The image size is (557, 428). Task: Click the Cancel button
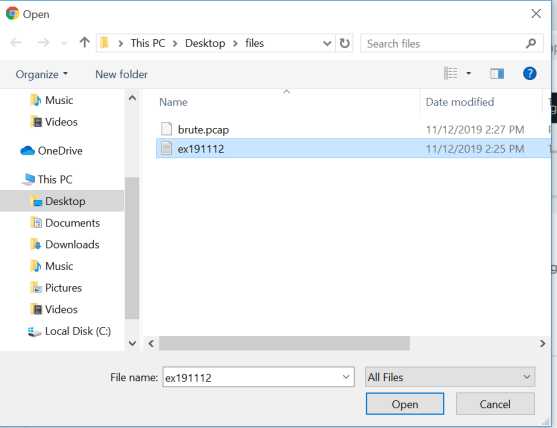pyautogui.click(x=495, y=404)
